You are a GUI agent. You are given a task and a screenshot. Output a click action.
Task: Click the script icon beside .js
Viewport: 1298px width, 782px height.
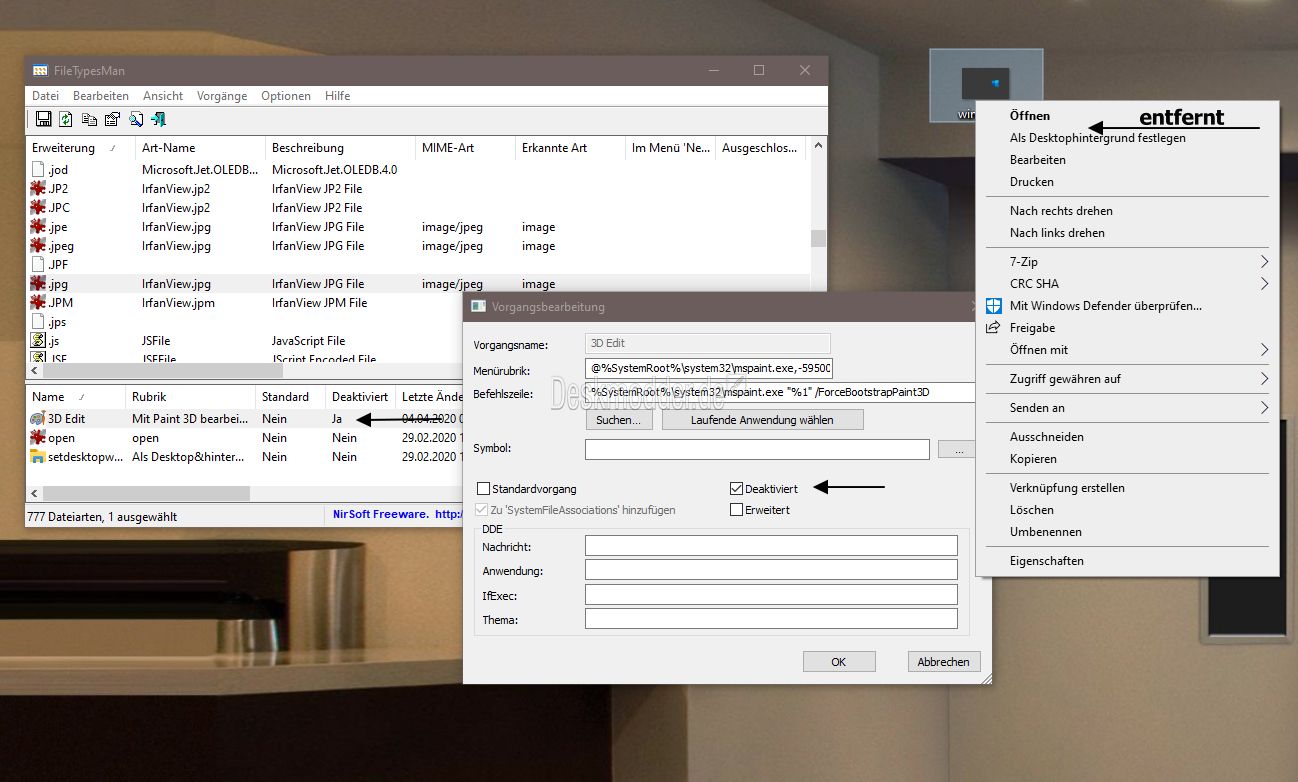[38, 340]
